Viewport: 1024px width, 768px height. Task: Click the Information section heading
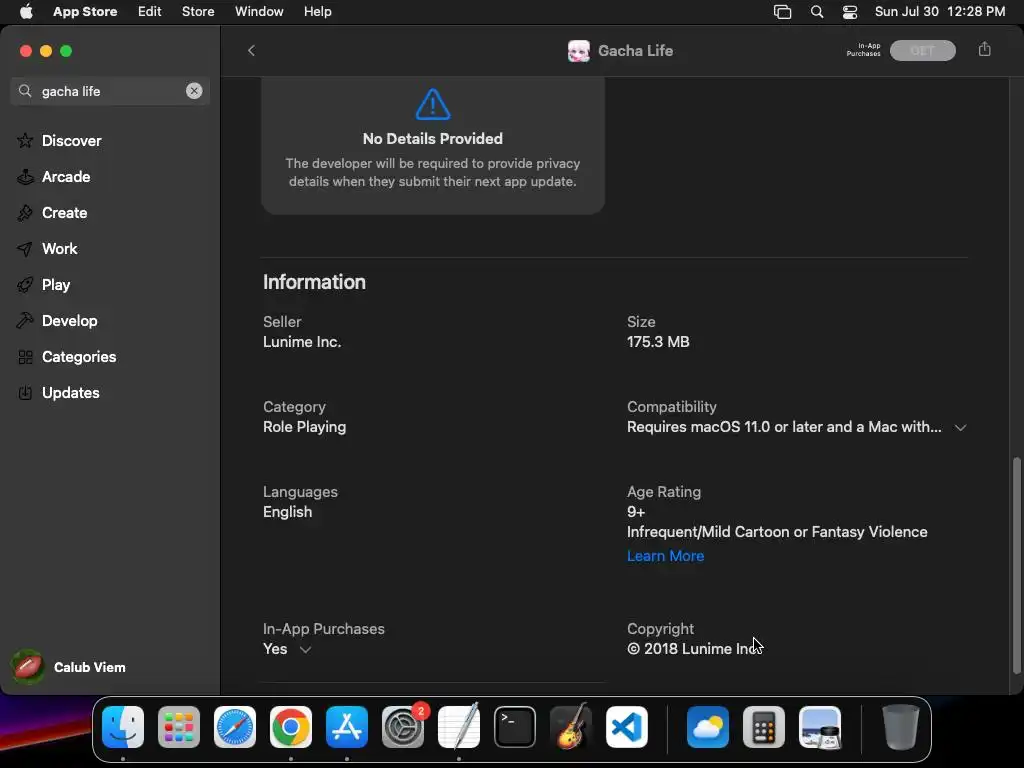coord(314,282)
